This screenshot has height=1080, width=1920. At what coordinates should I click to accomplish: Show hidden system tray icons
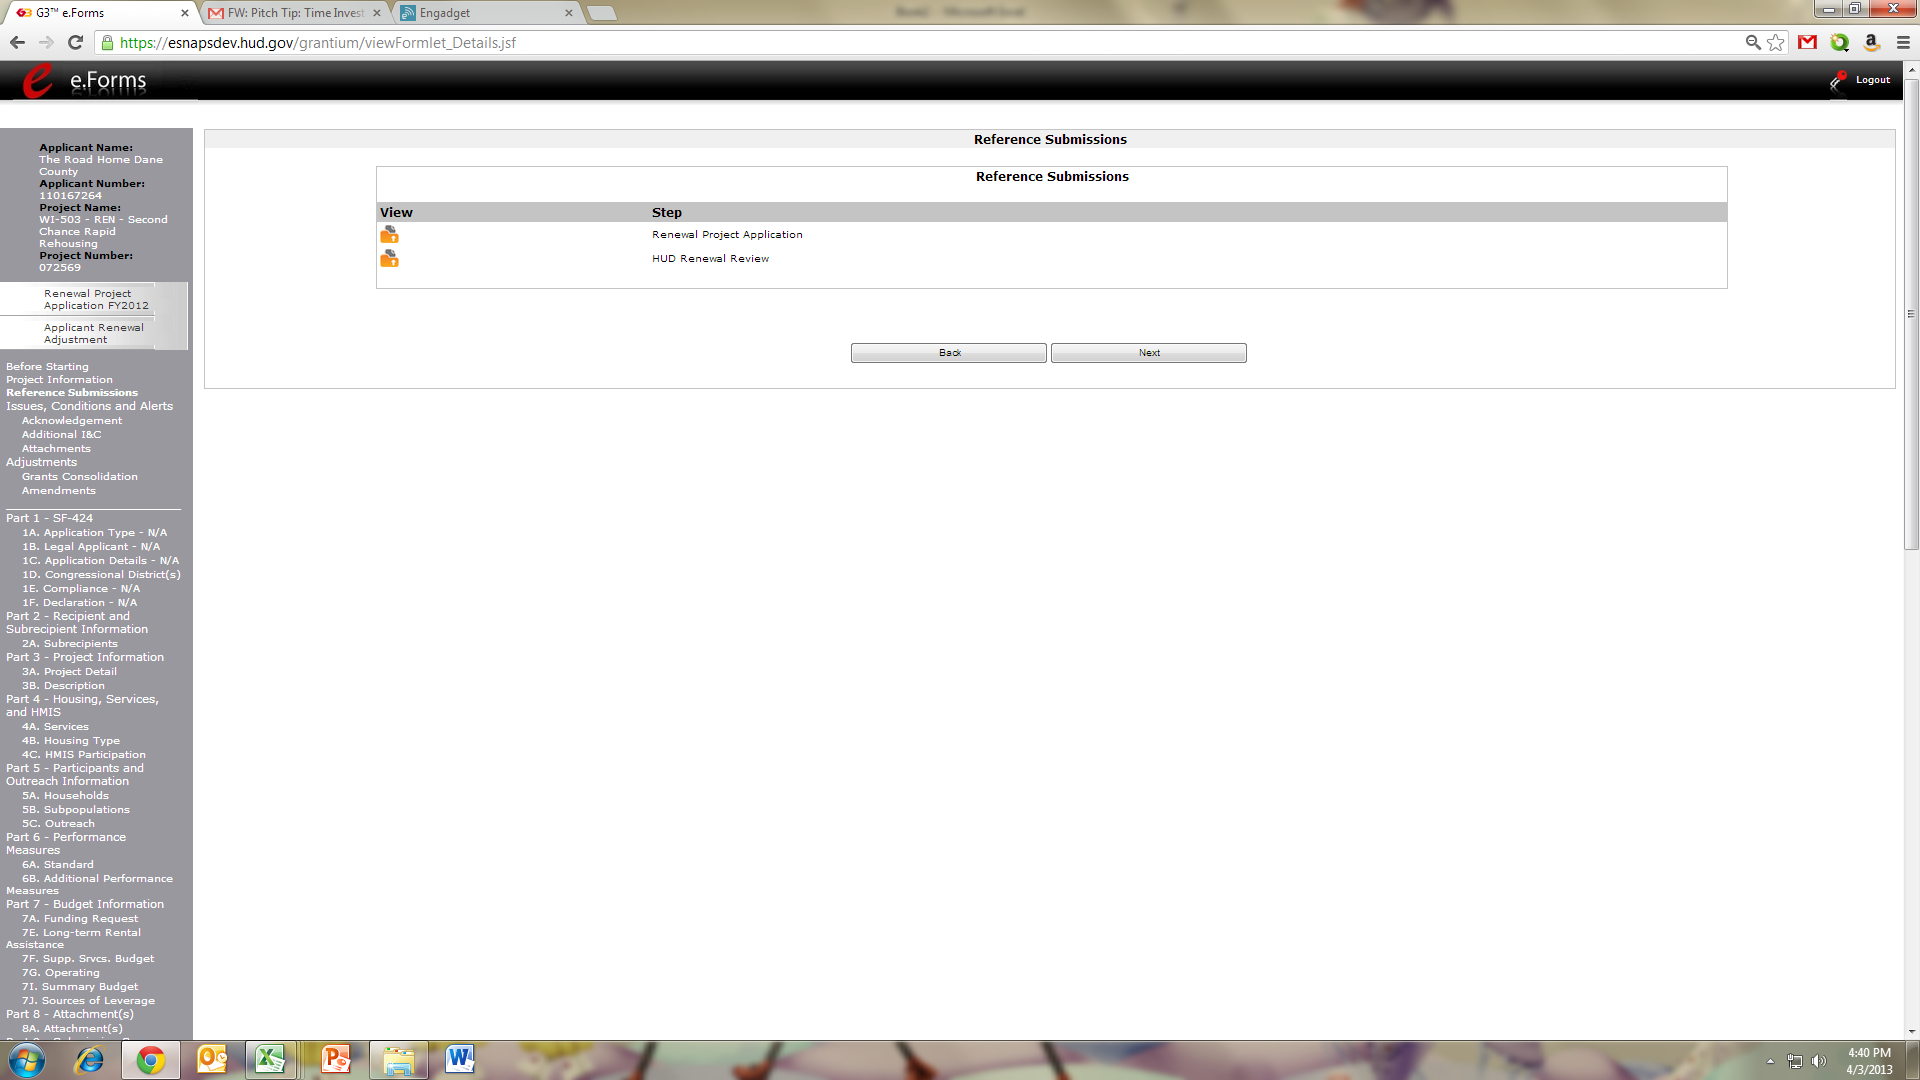tap(1770, 1061)
